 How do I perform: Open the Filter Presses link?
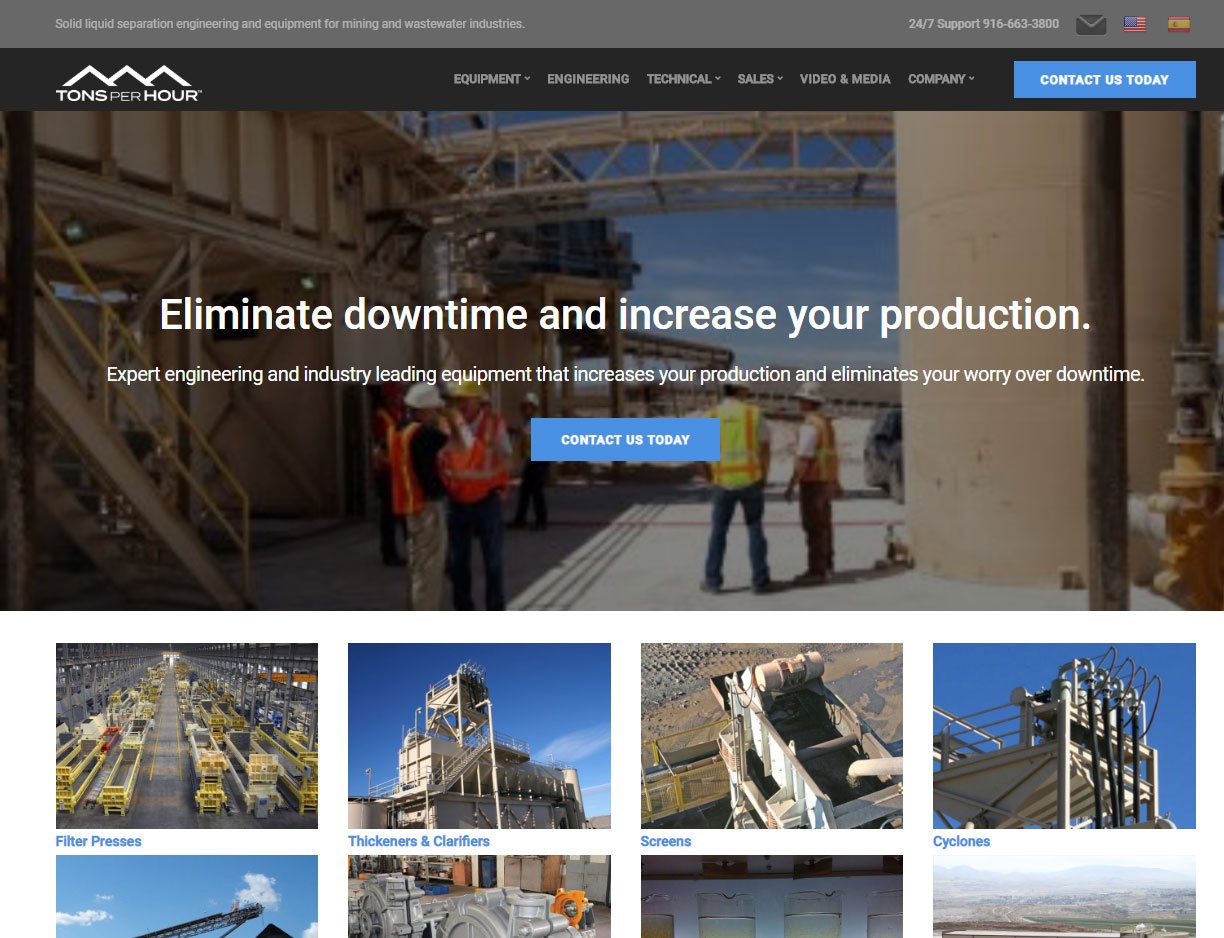[x=98, y=841]
